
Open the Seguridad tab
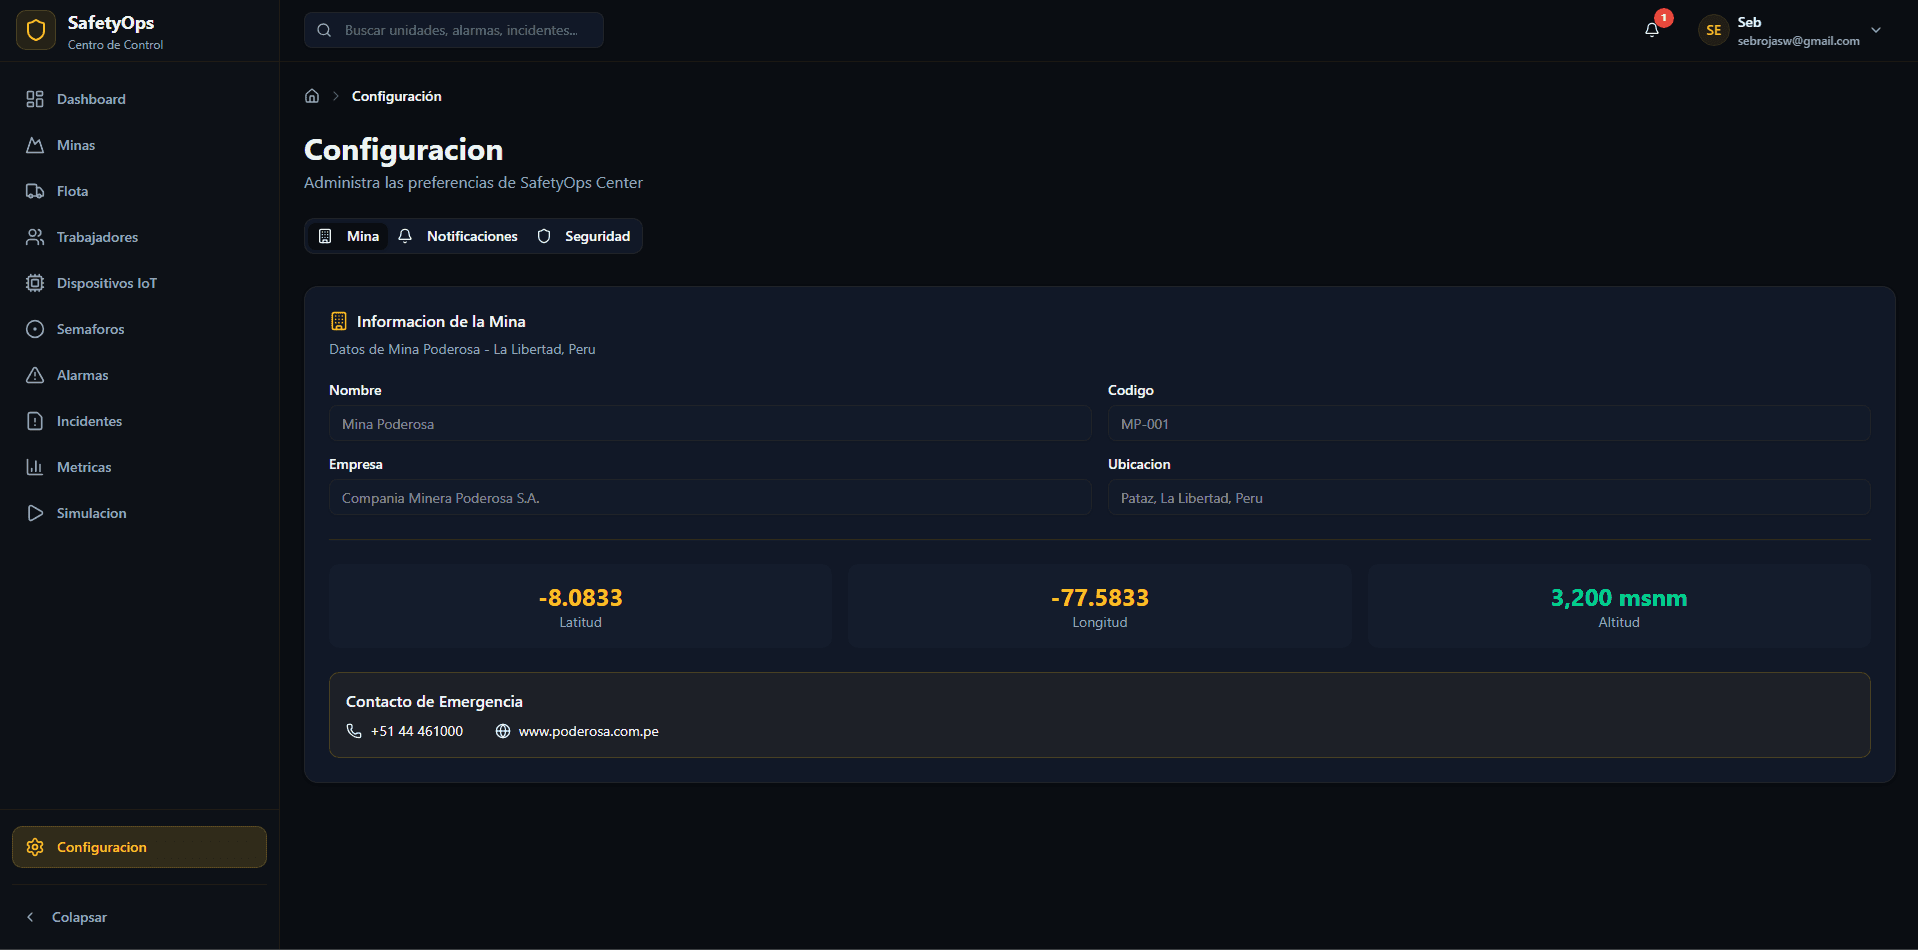[585, 236]
